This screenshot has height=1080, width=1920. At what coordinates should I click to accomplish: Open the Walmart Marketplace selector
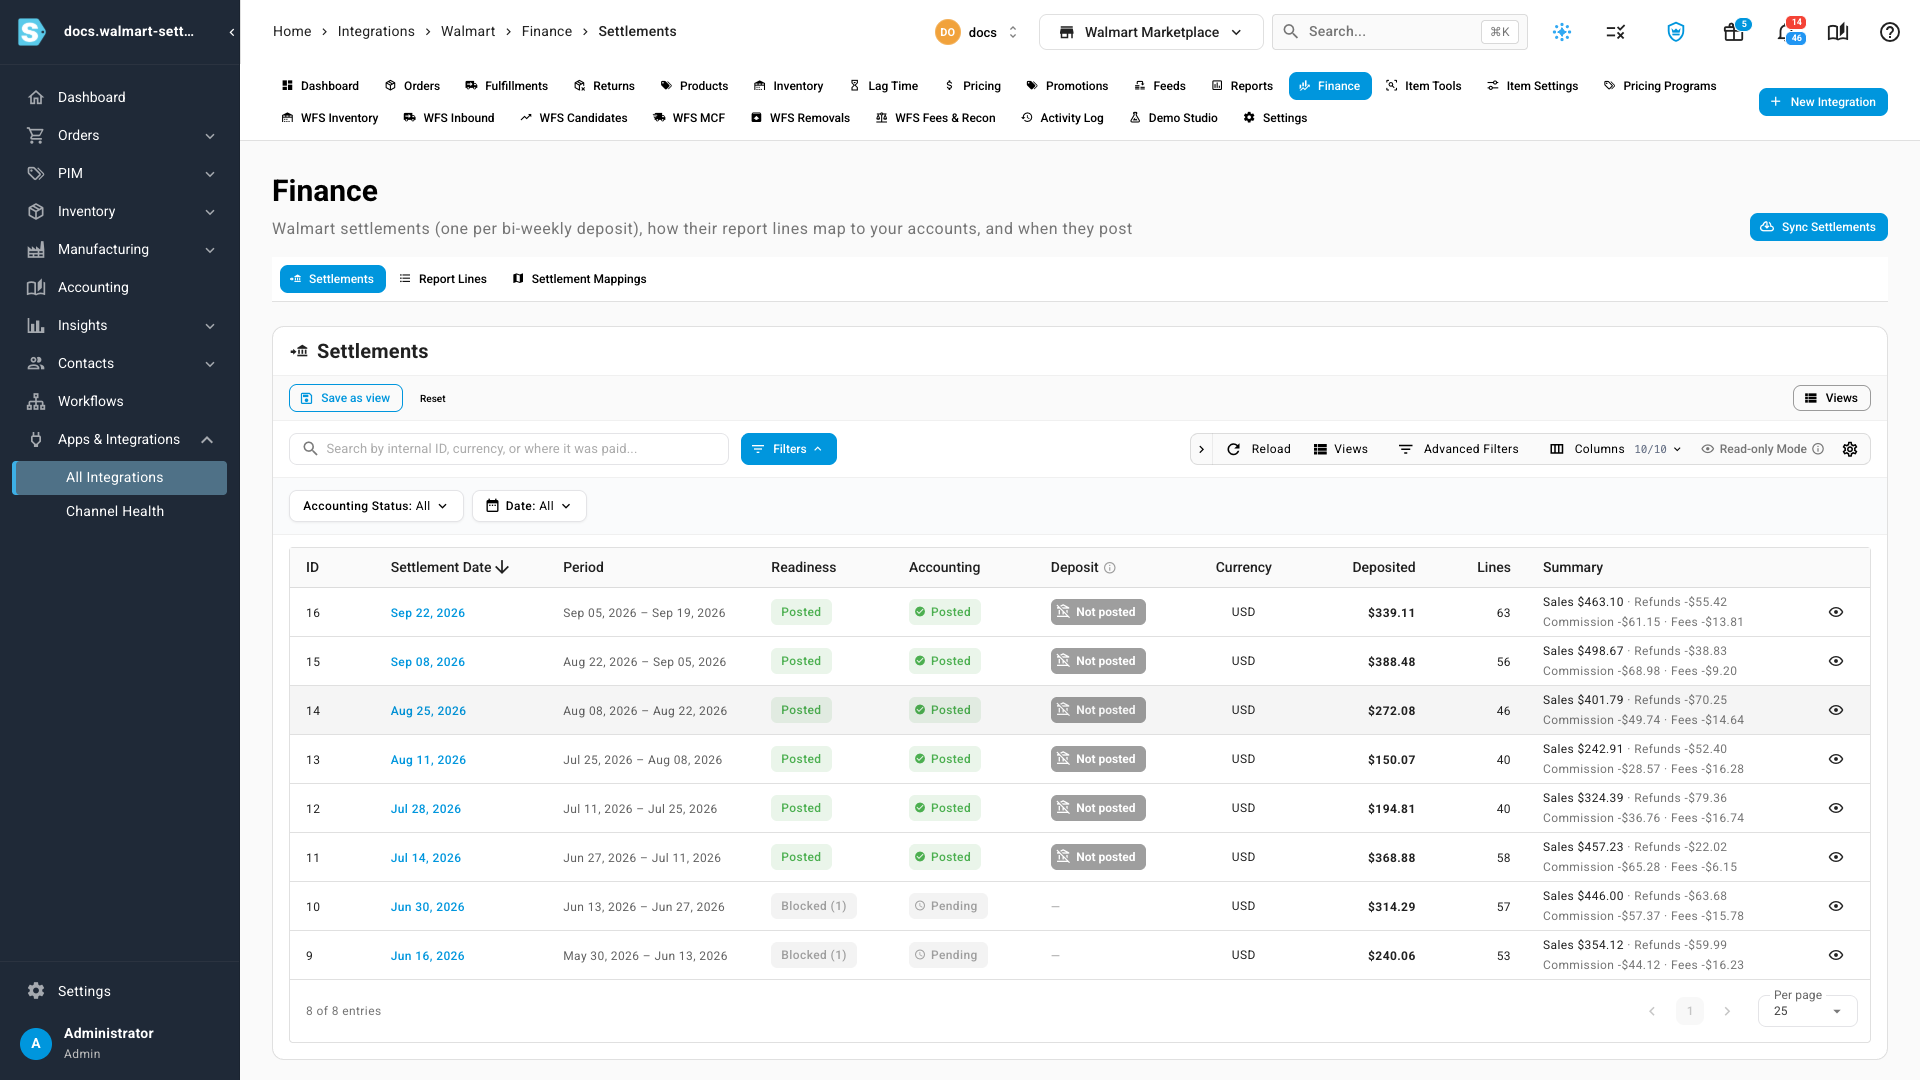click(1151, 32)
